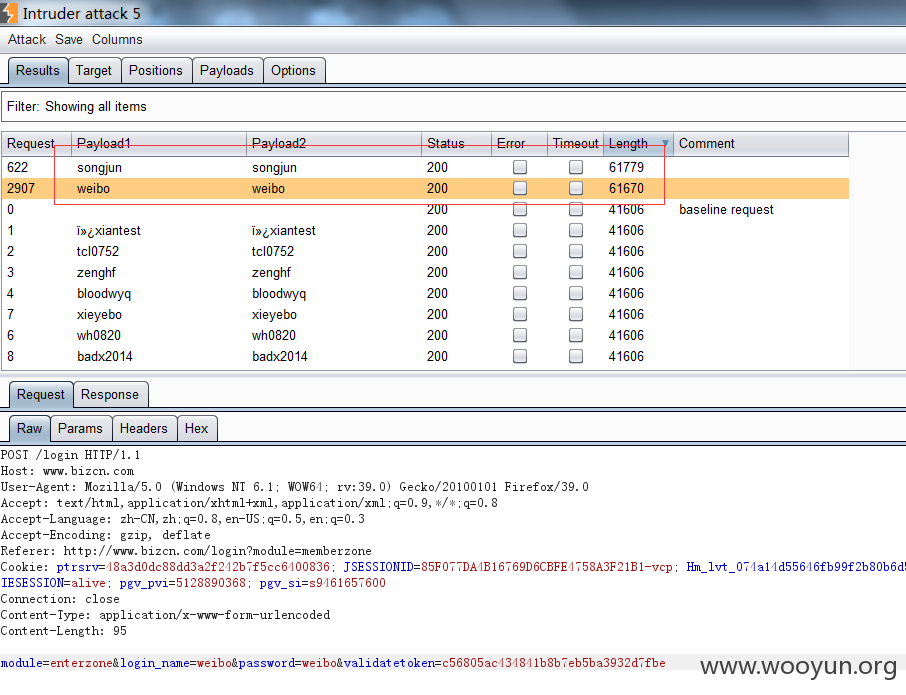Toggle Error checkbox in weibo row
The height and width of the screenshot is (695, 906).
(x=520, y=188)
